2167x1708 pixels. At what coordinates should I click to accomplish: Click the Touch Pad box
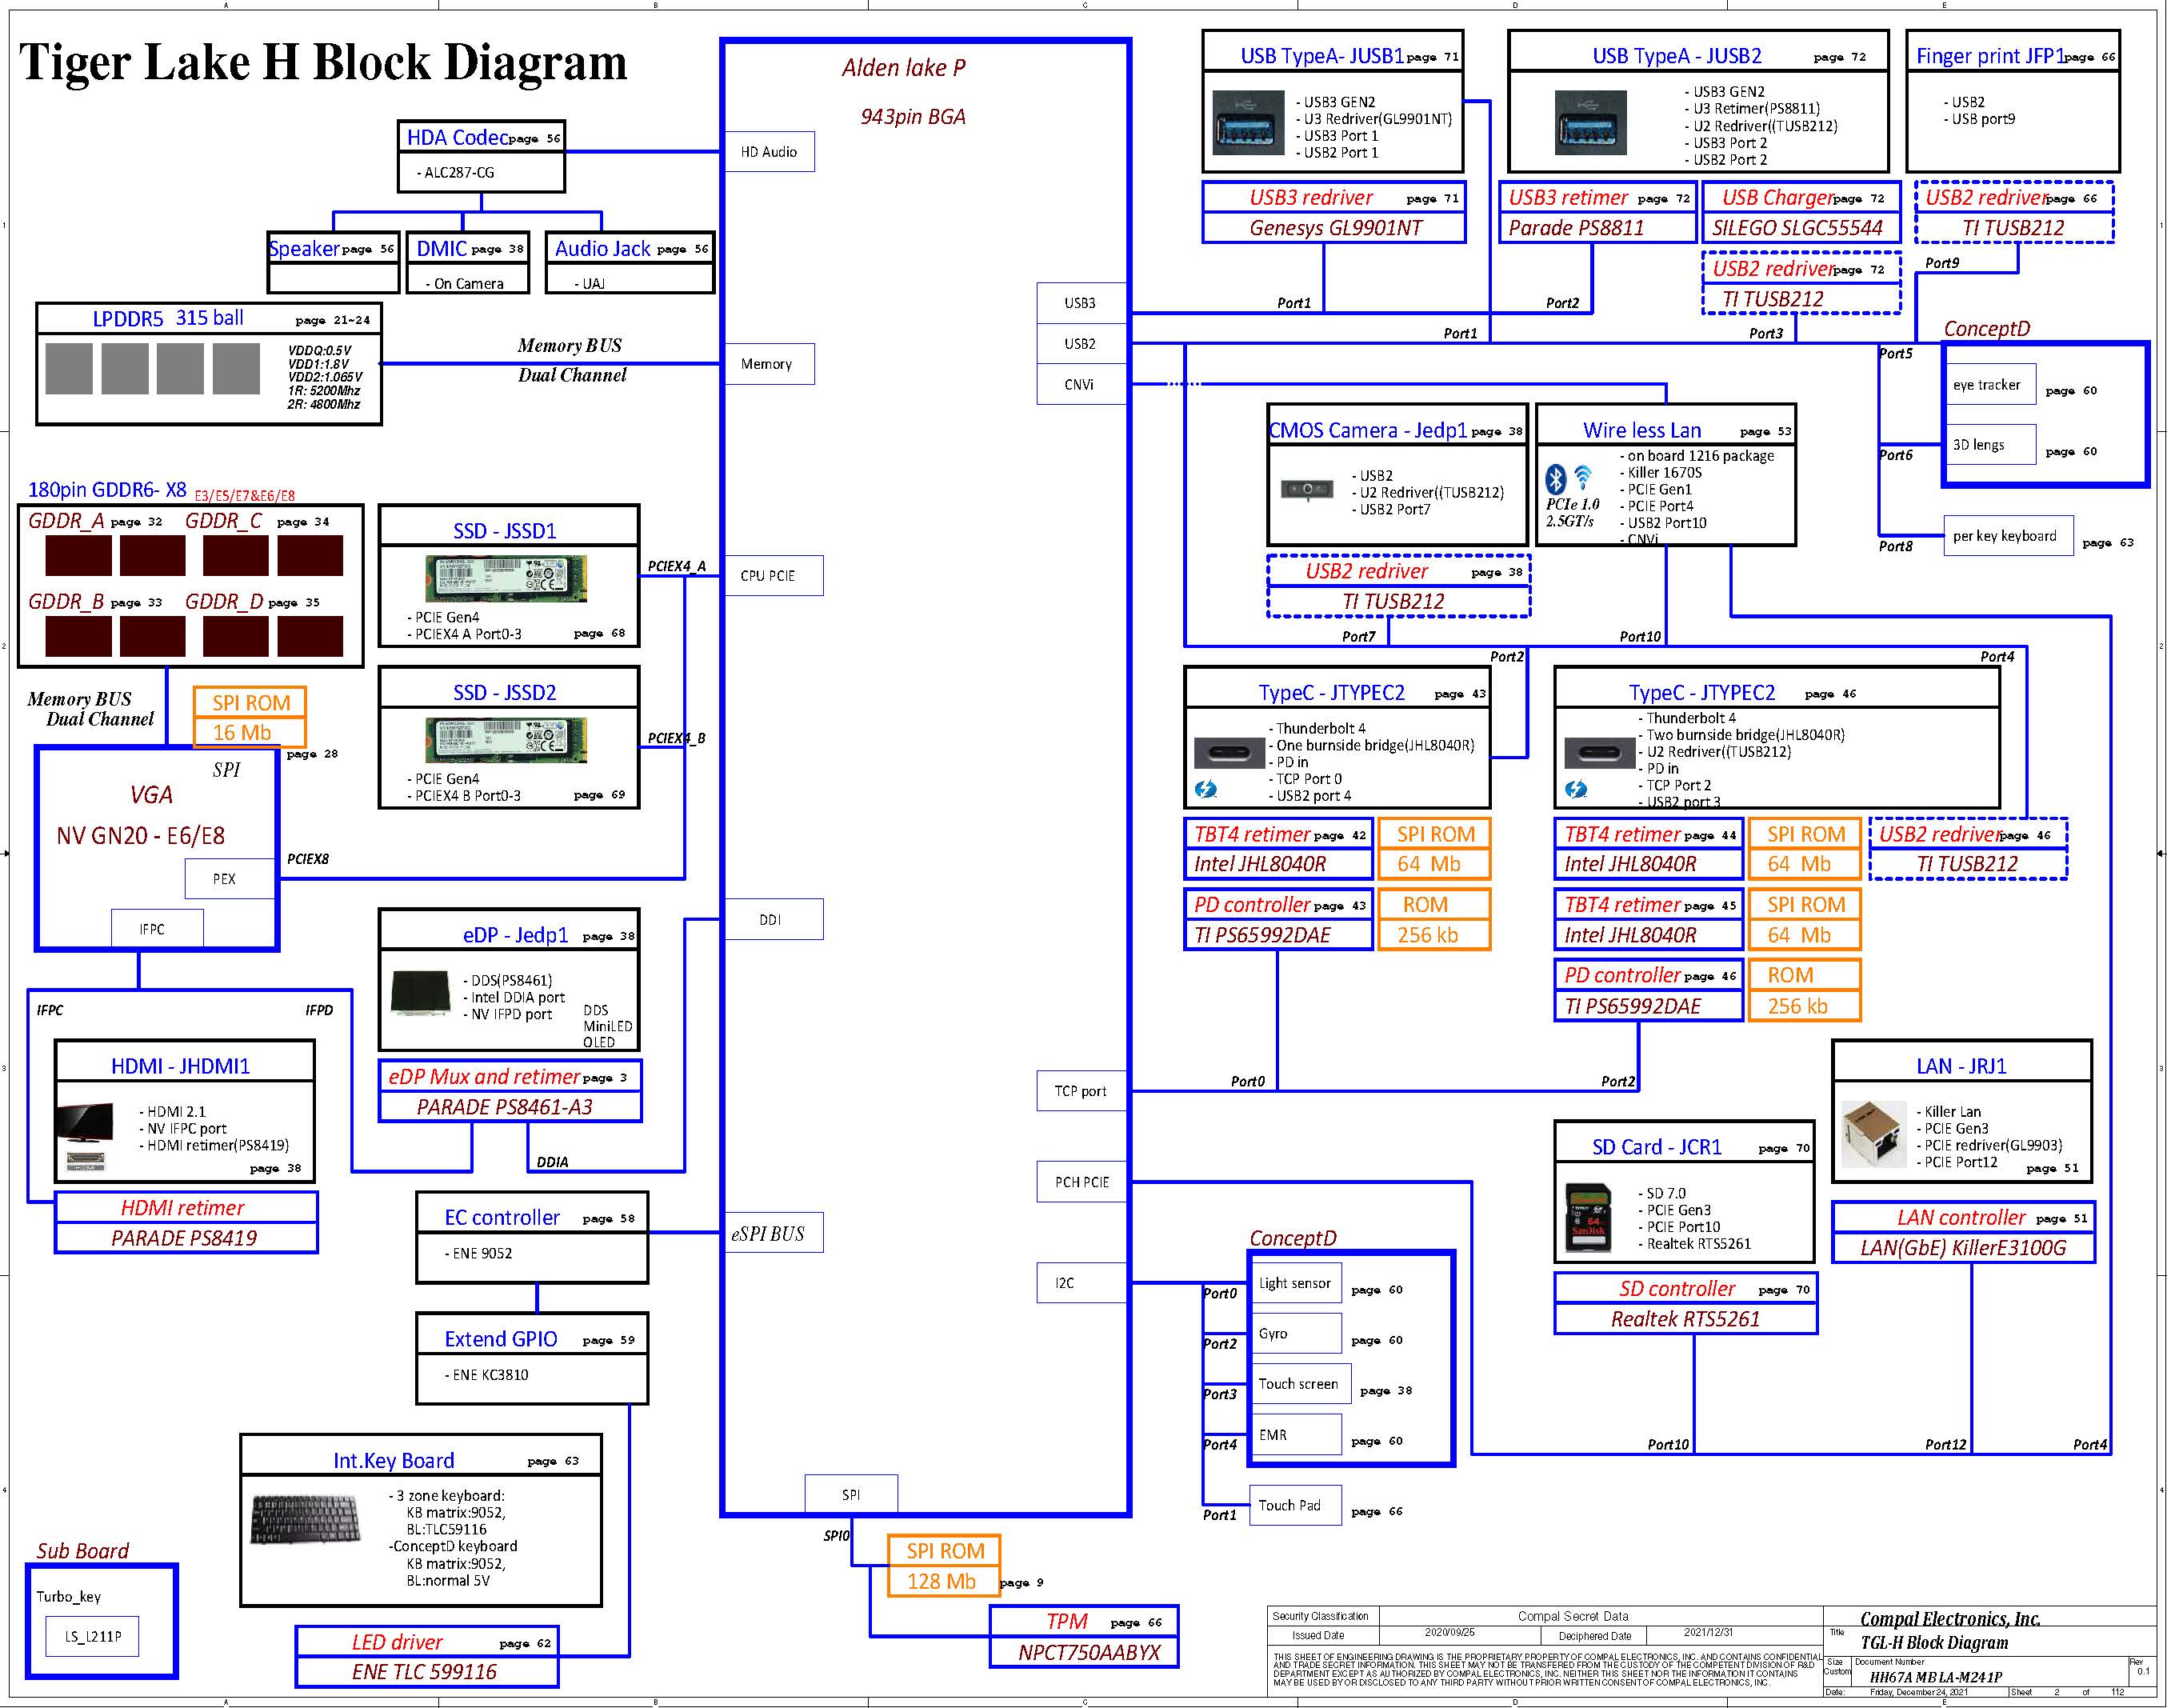[x=1294, y=1505]
